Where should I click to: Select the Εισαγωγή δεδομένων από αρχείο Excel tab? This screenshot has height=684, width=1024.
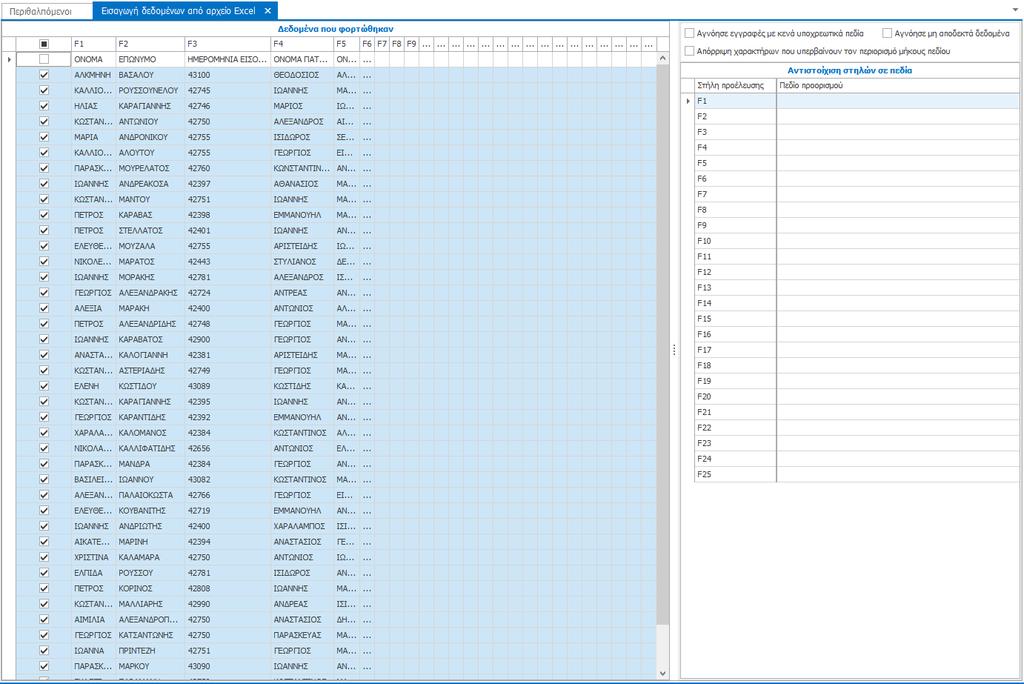pos(178,11)
